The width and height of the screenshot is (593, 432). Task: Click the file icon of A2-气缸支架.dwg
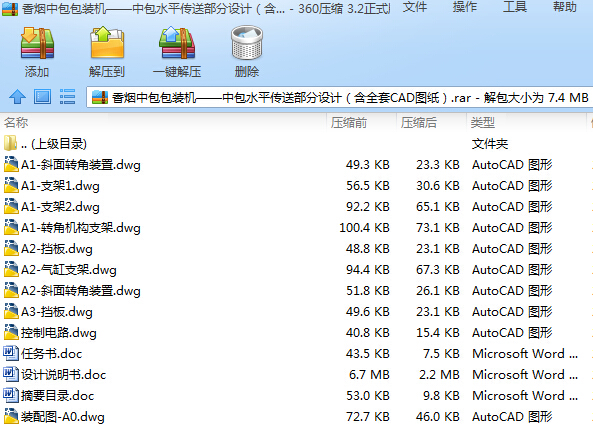click(11, 269)
